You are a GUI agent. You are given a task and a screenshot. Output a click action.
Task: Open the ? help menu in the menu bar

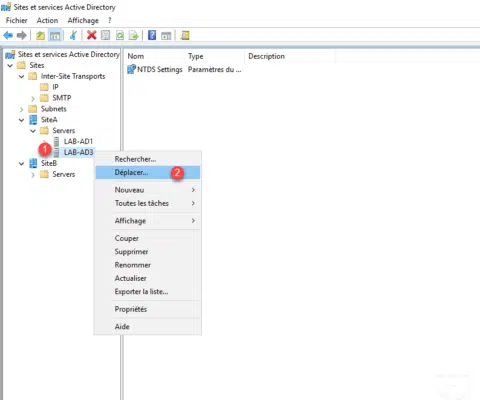(110, 20)
